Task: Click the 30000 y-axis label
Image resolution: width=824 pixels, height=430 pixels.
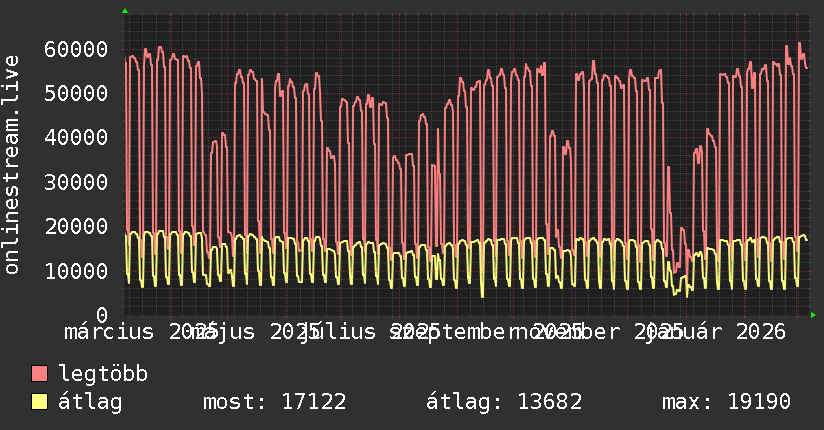Action: click(76, 182)
